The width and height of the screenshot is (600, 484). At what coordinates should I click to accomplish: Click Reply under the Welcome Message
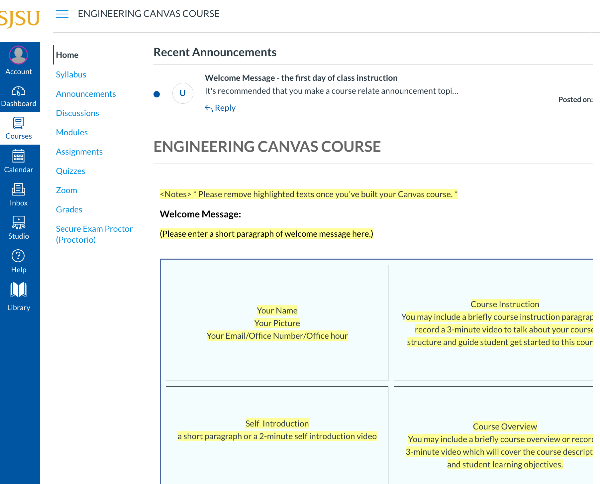[221, 108]
